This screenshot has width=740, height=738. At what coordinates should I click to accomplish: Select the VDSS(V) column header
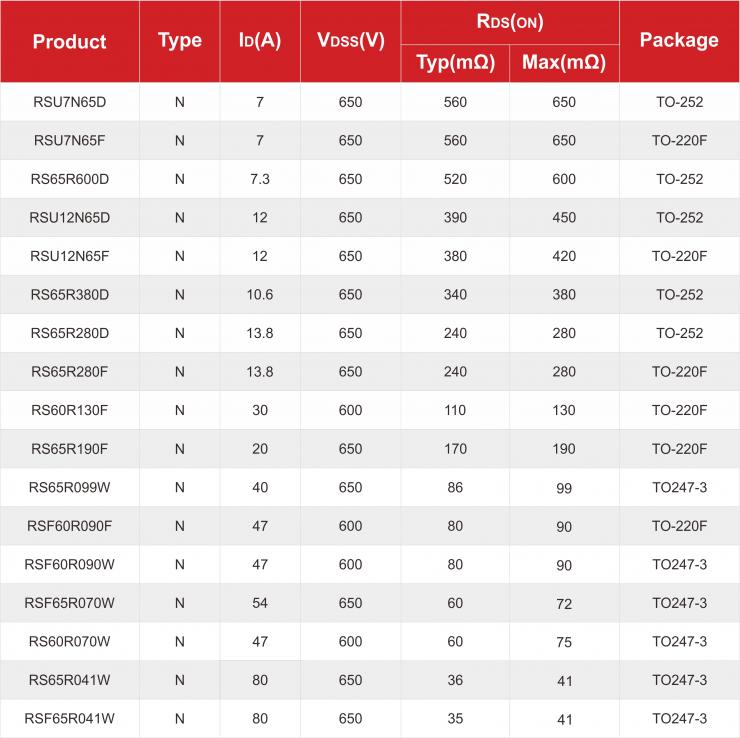pos(350,41)
